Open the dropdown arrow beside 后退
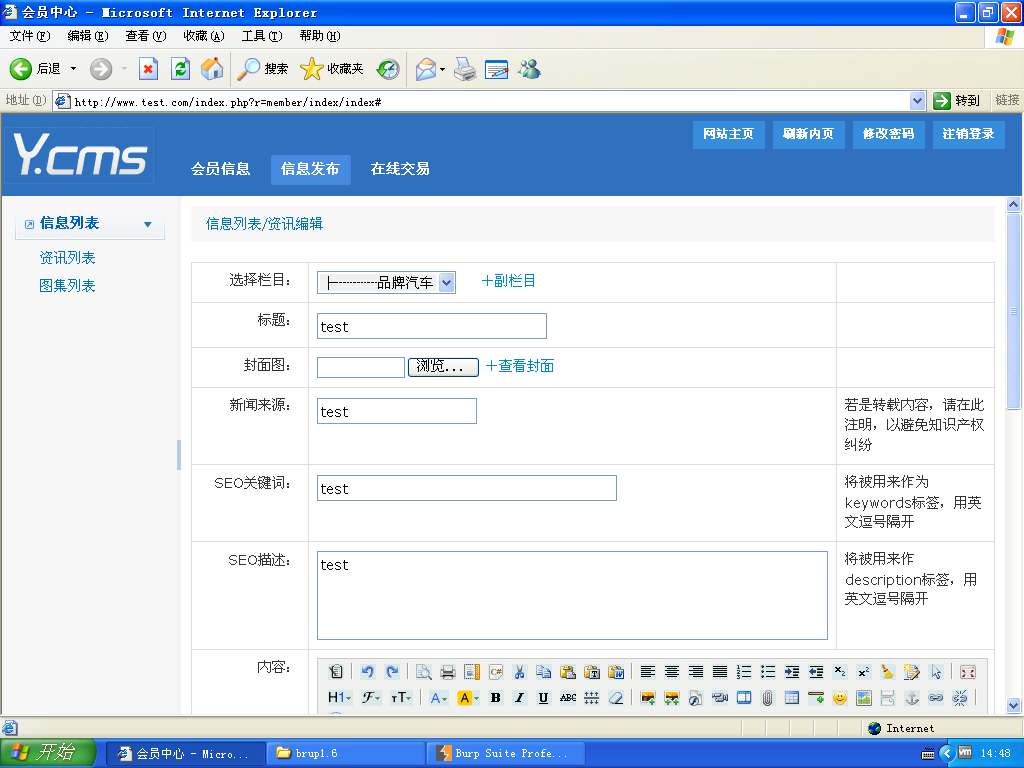The height and width of the screenshot is (768, 1024). pyautogui.click(x=73, y=69)
